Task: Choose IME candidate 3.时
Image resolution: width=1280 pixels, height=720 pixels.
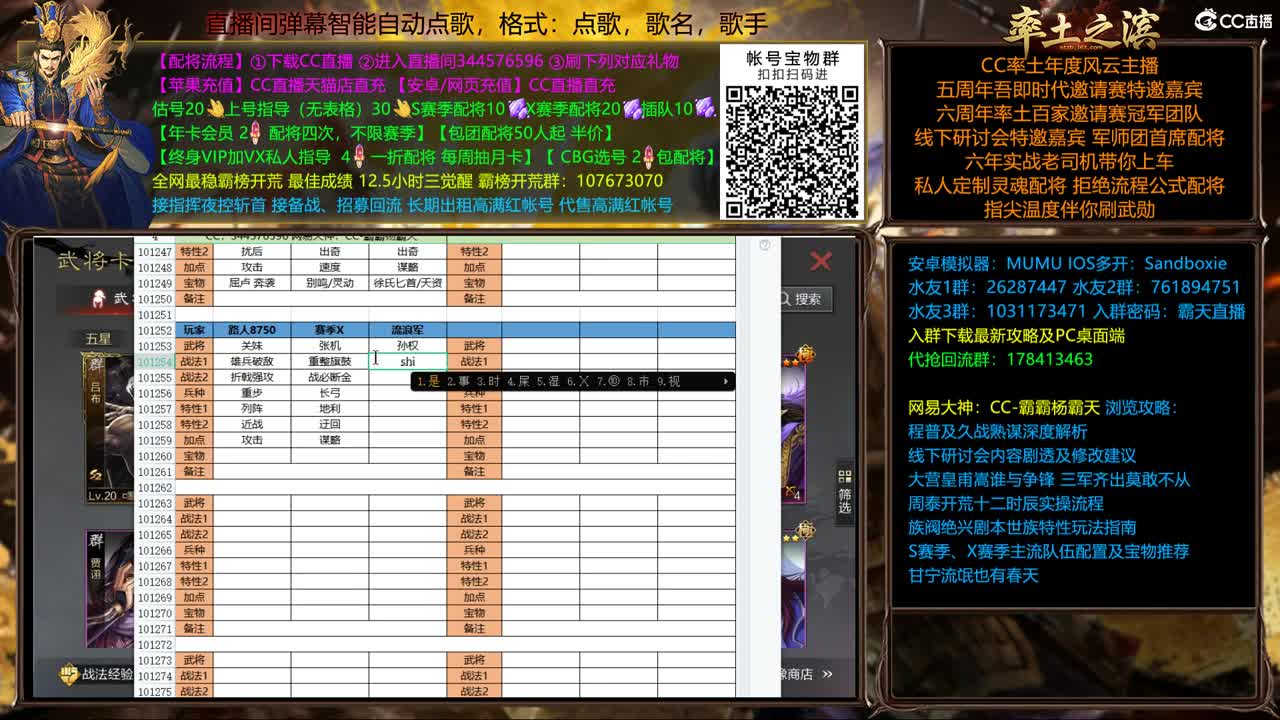Action: point(488,381)
